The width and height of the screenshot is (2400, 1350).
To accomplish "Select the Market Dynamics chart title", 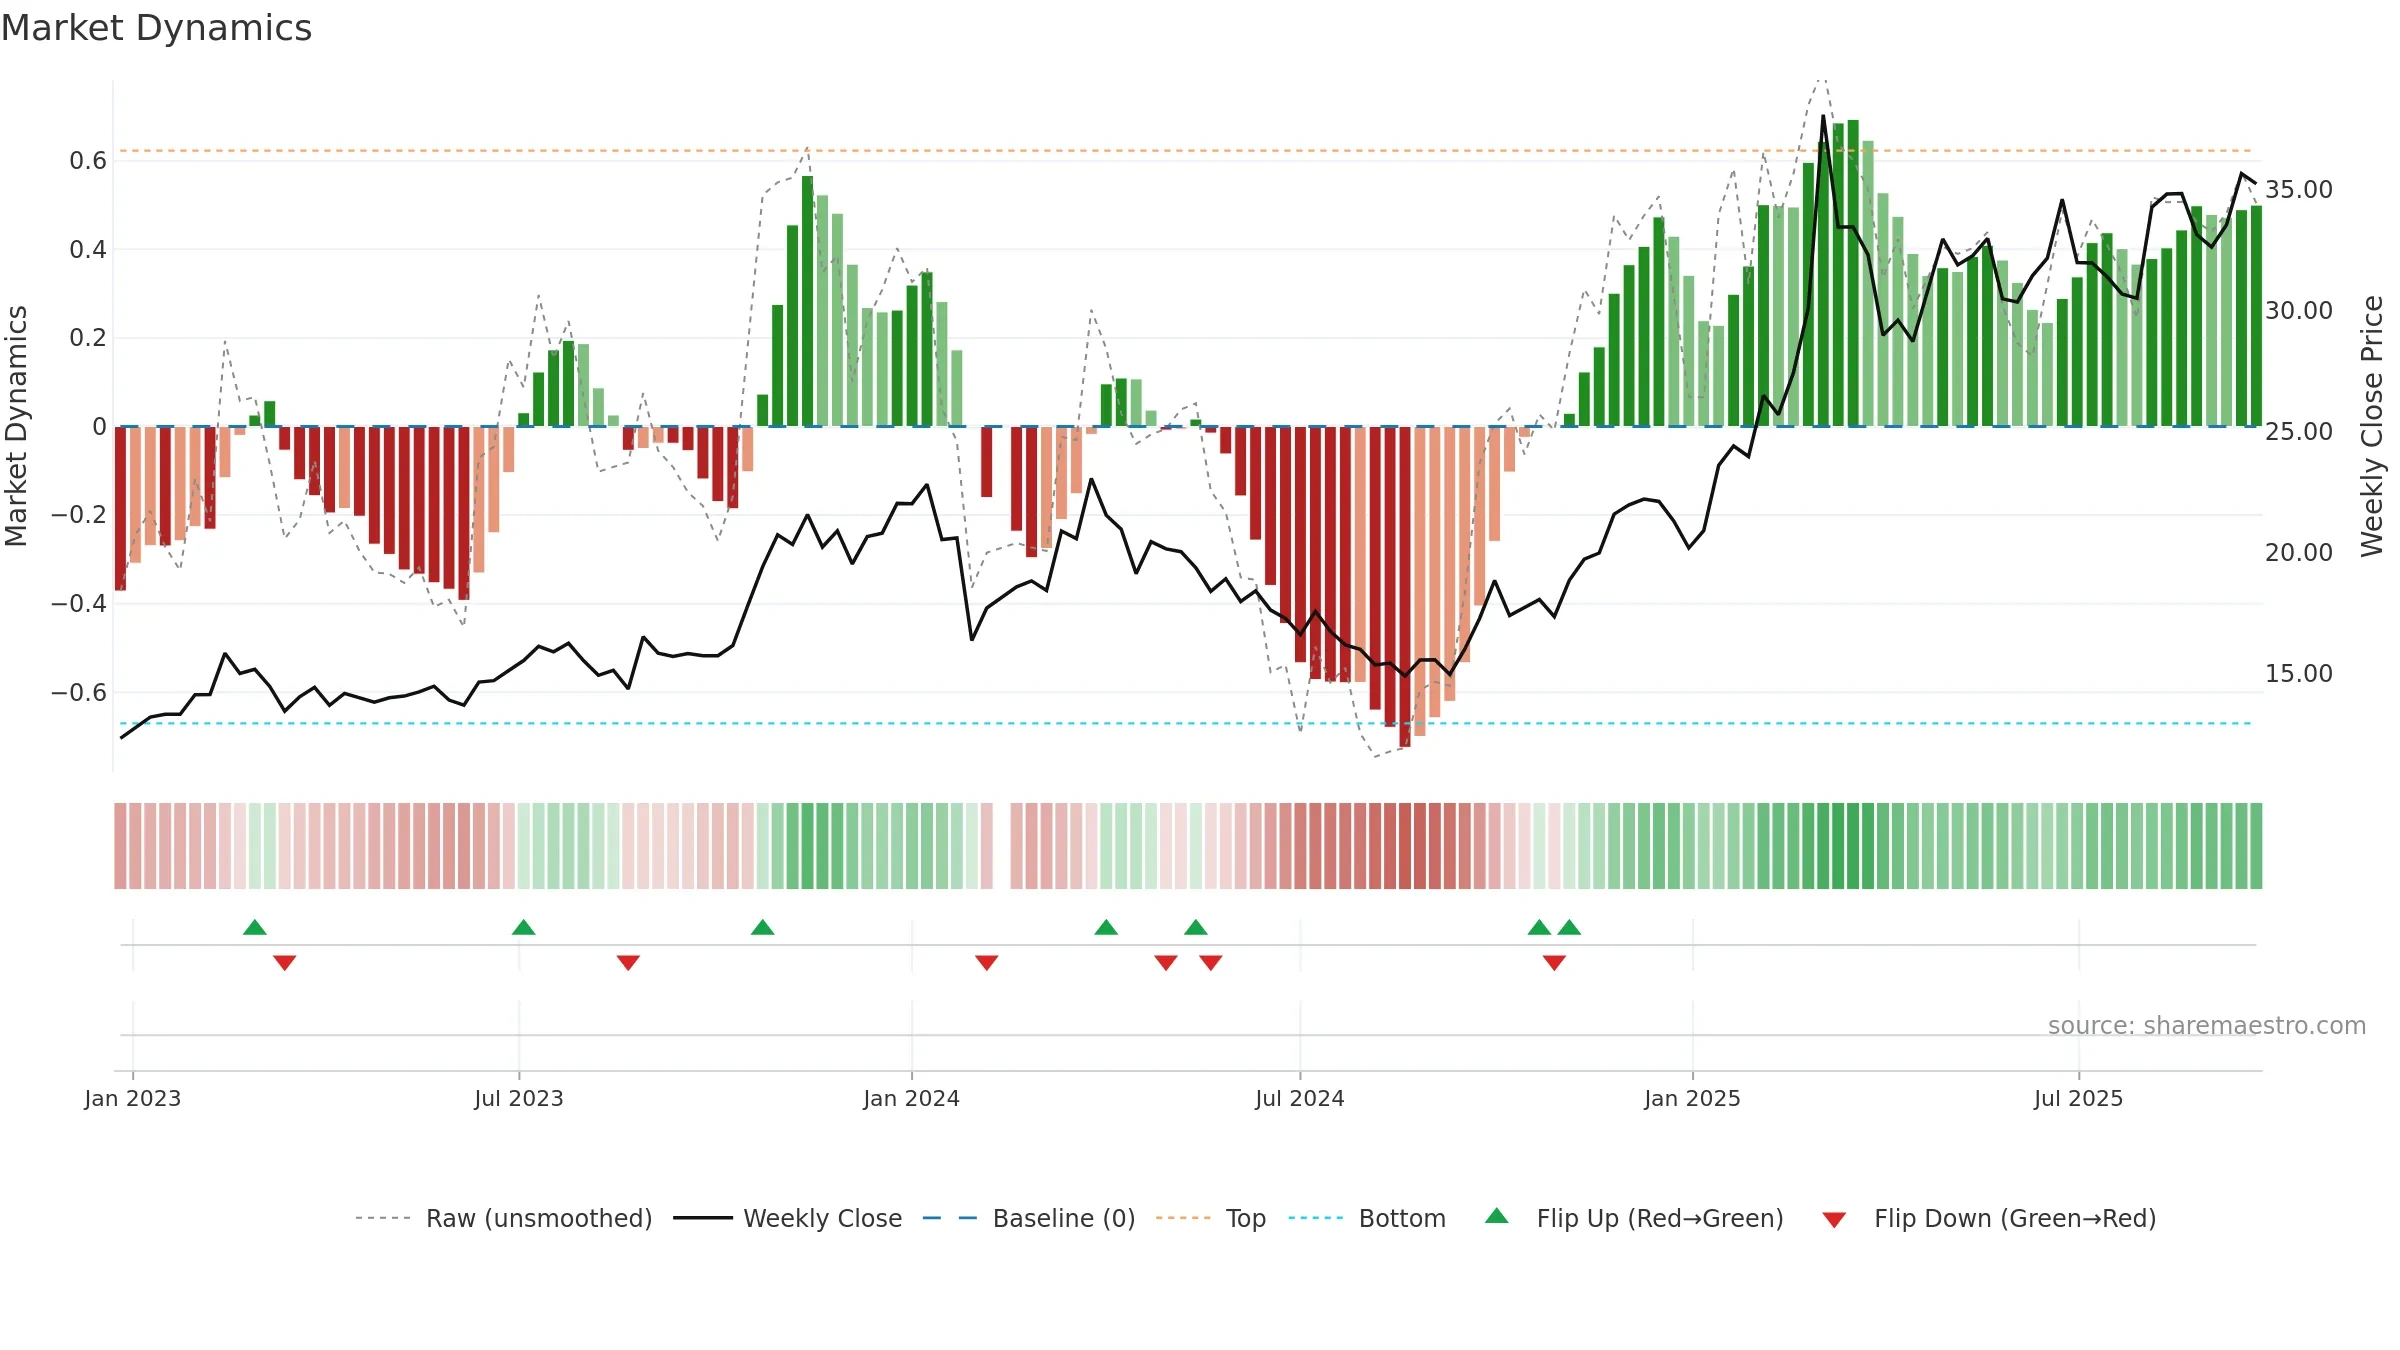I will pyautogui.click(x=157, y=28).
